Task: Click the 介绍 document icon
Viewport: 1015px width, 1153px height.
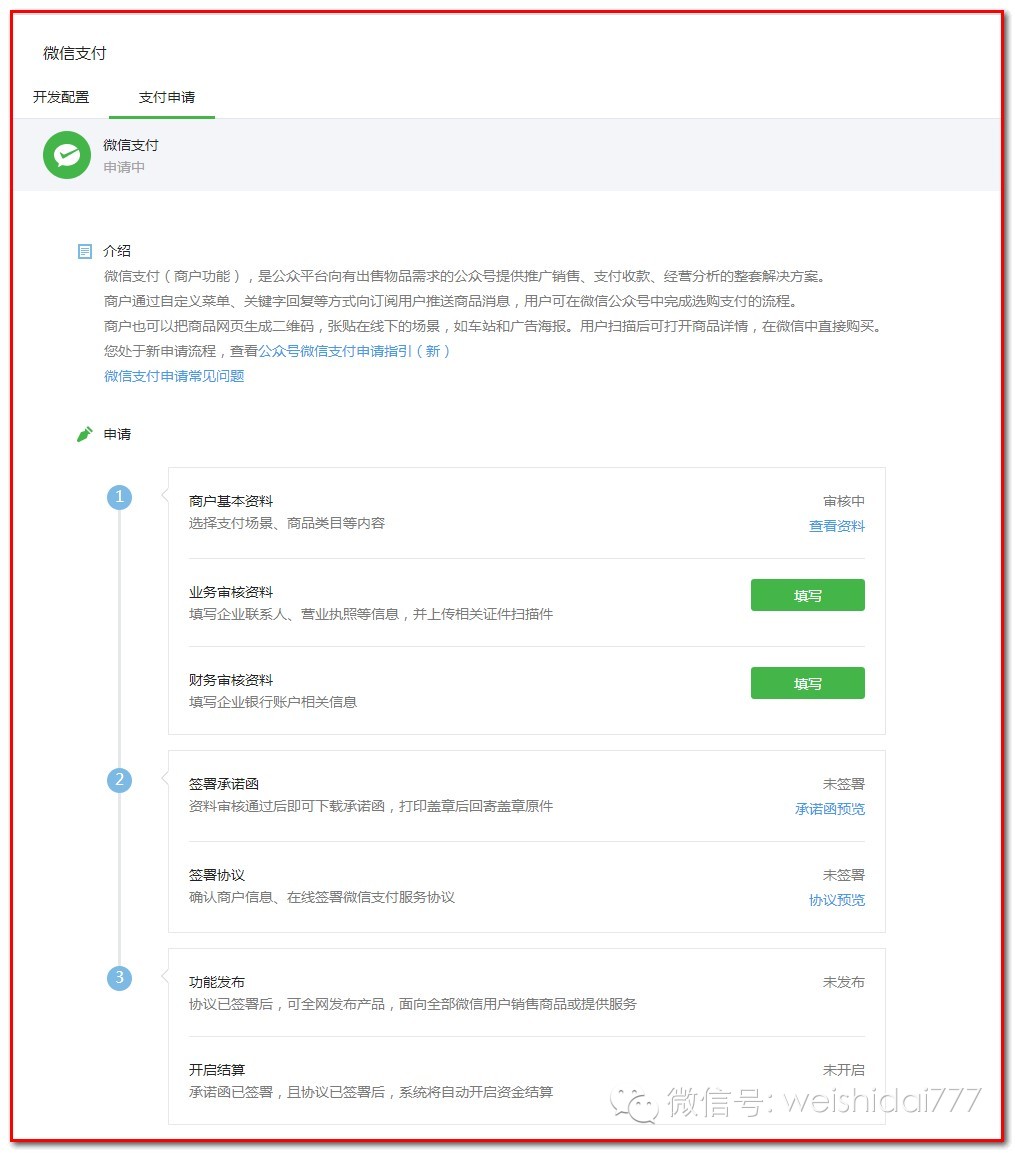Action: tap(85, 251)
